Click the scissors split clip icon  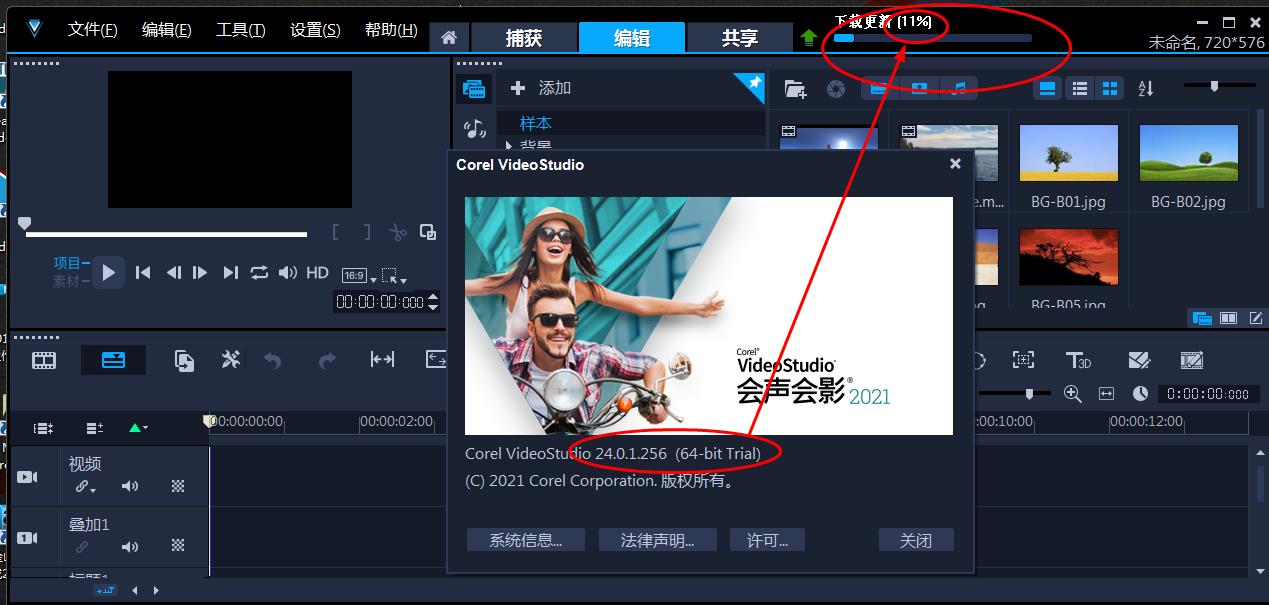tap(398, 232)
